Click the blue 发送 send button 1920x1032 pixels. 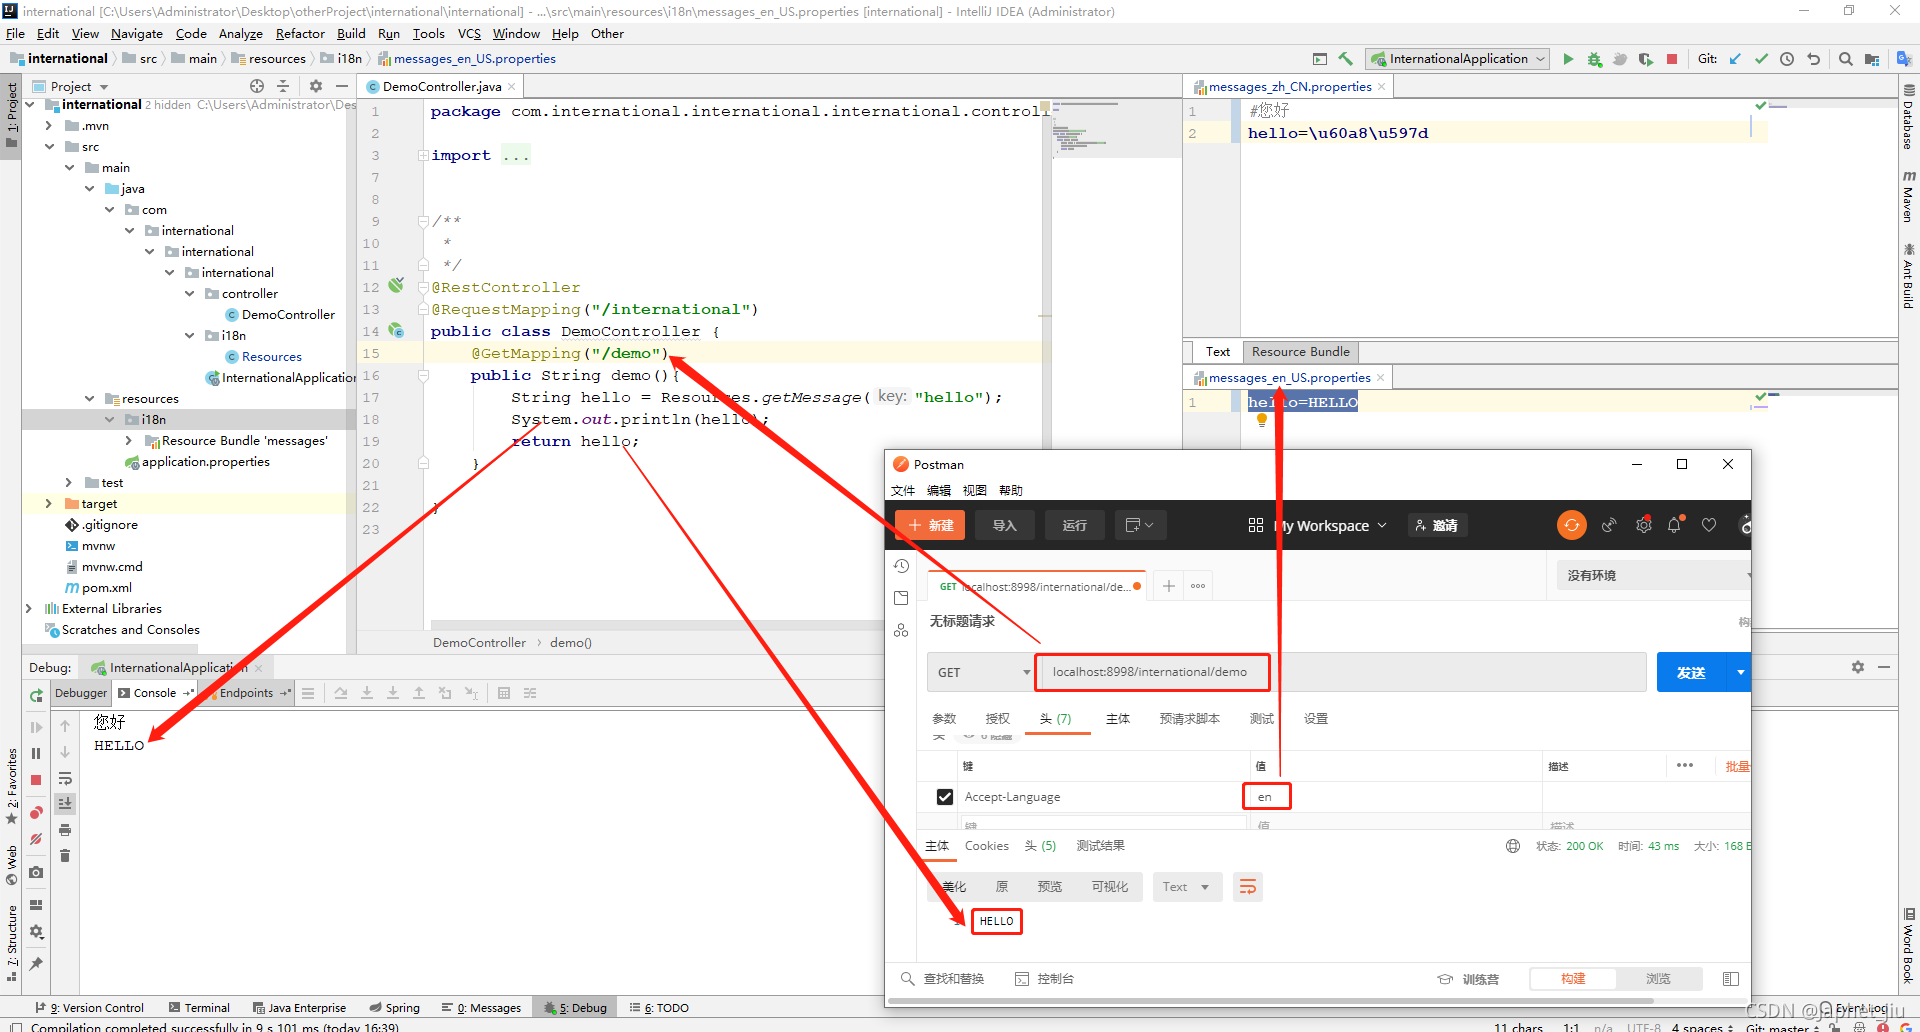[1691, 672]
